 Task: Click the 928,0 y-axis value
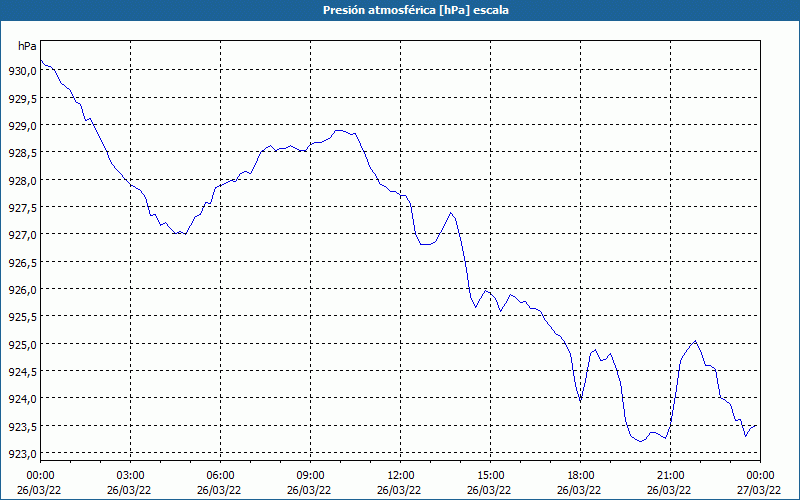click(x=22, y=181)
